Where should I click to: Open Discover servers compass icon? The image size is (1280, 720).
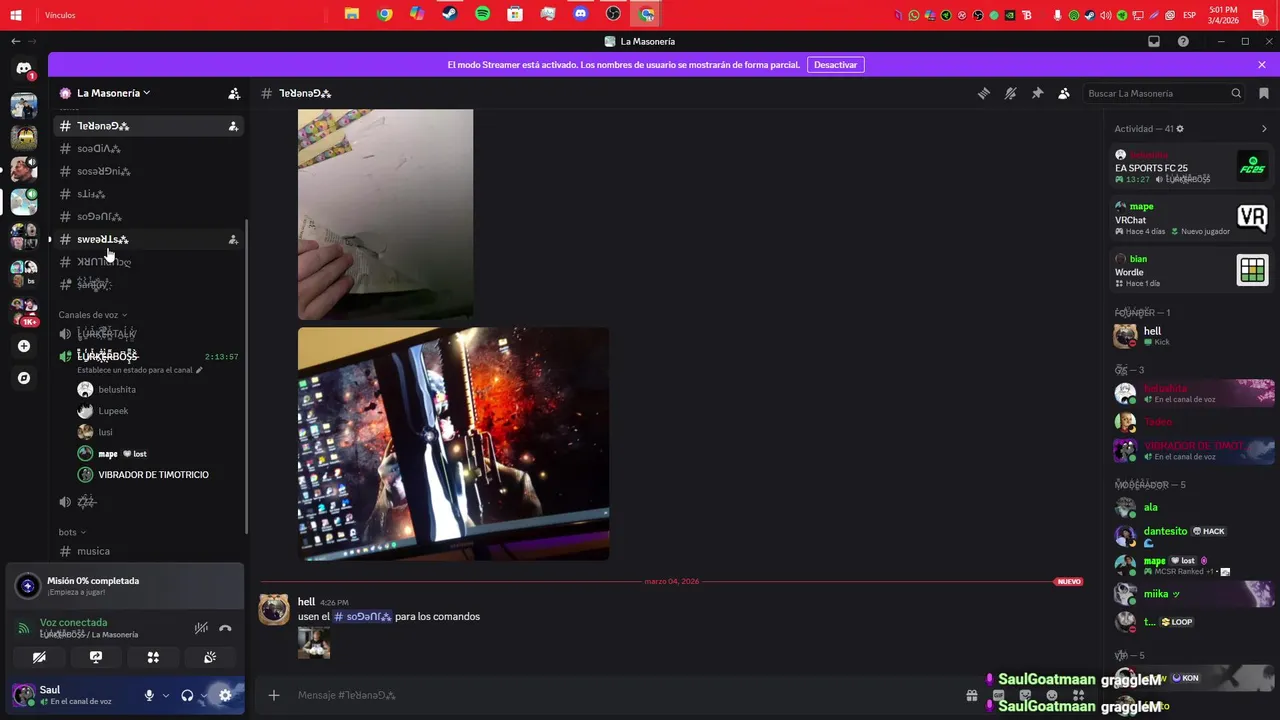click(x=24, y=378)
